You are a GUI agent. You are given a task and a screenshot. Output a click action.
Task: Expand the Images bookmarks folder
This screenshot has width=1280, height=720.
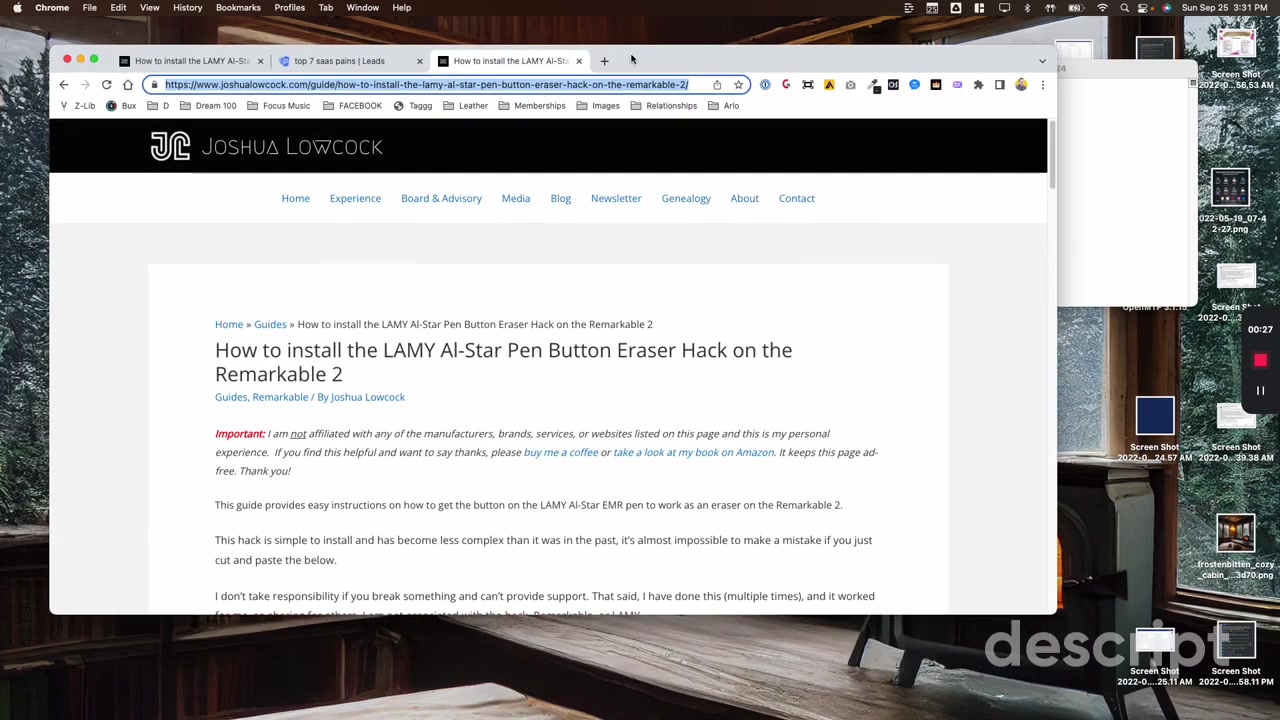coord(597,106)
